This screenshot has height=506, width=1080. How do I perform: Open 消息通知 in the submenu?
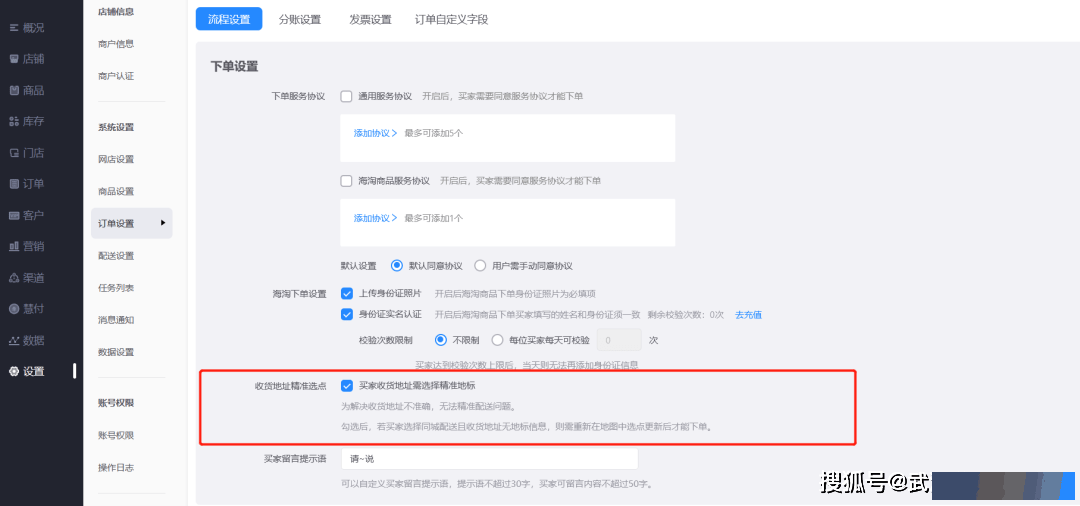pyautogui.click(x=116, y=320)
